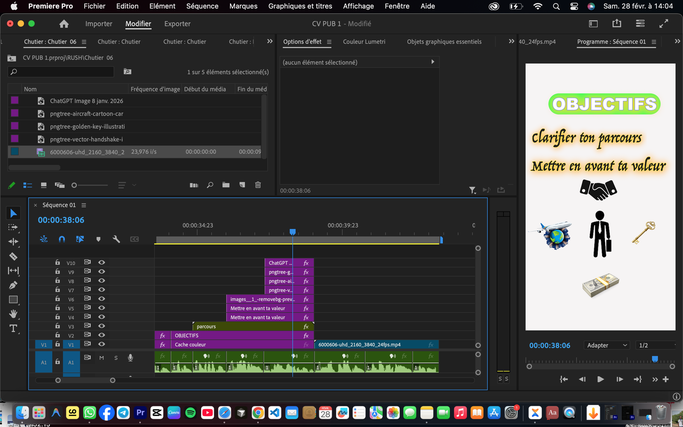Hide track V10 with its eye icon
The width and height of the screenshot is (683, 427).
101,263
